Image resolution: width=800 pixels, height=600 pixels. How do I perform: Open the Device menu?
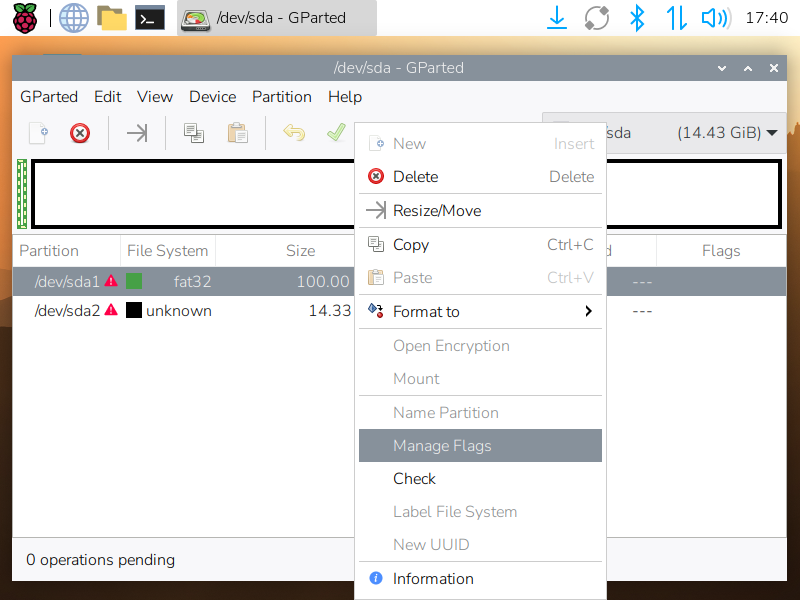click(212, 97)
